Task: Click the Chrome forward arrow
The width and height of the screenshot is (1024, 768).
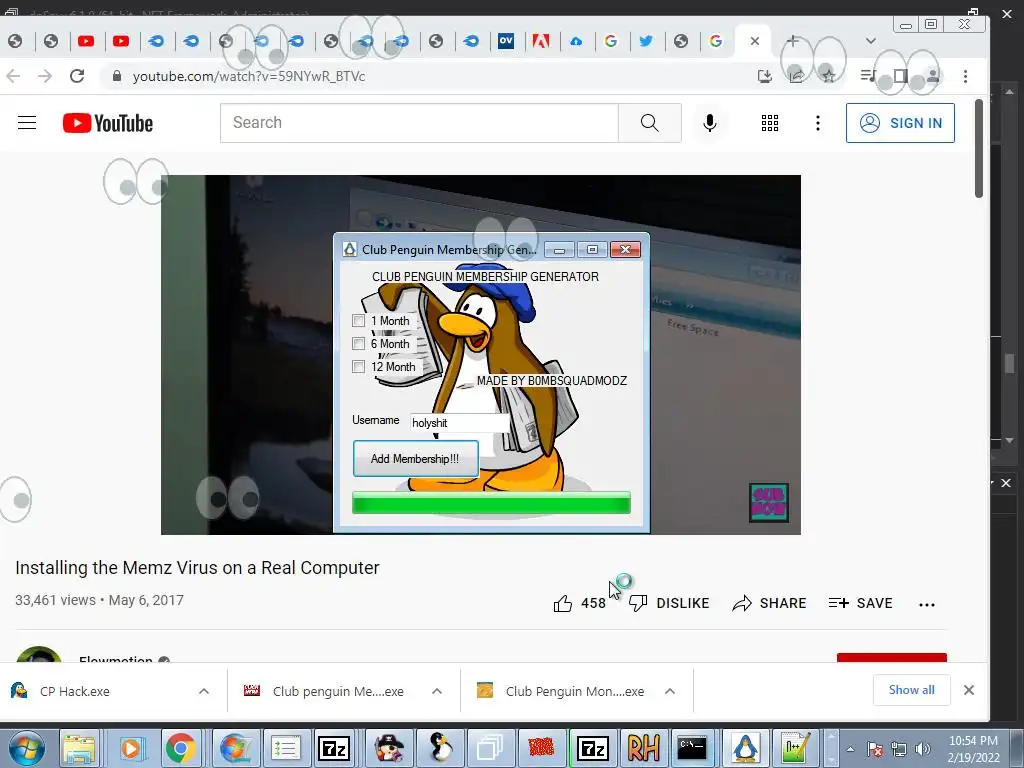Action: click(45, 76)
